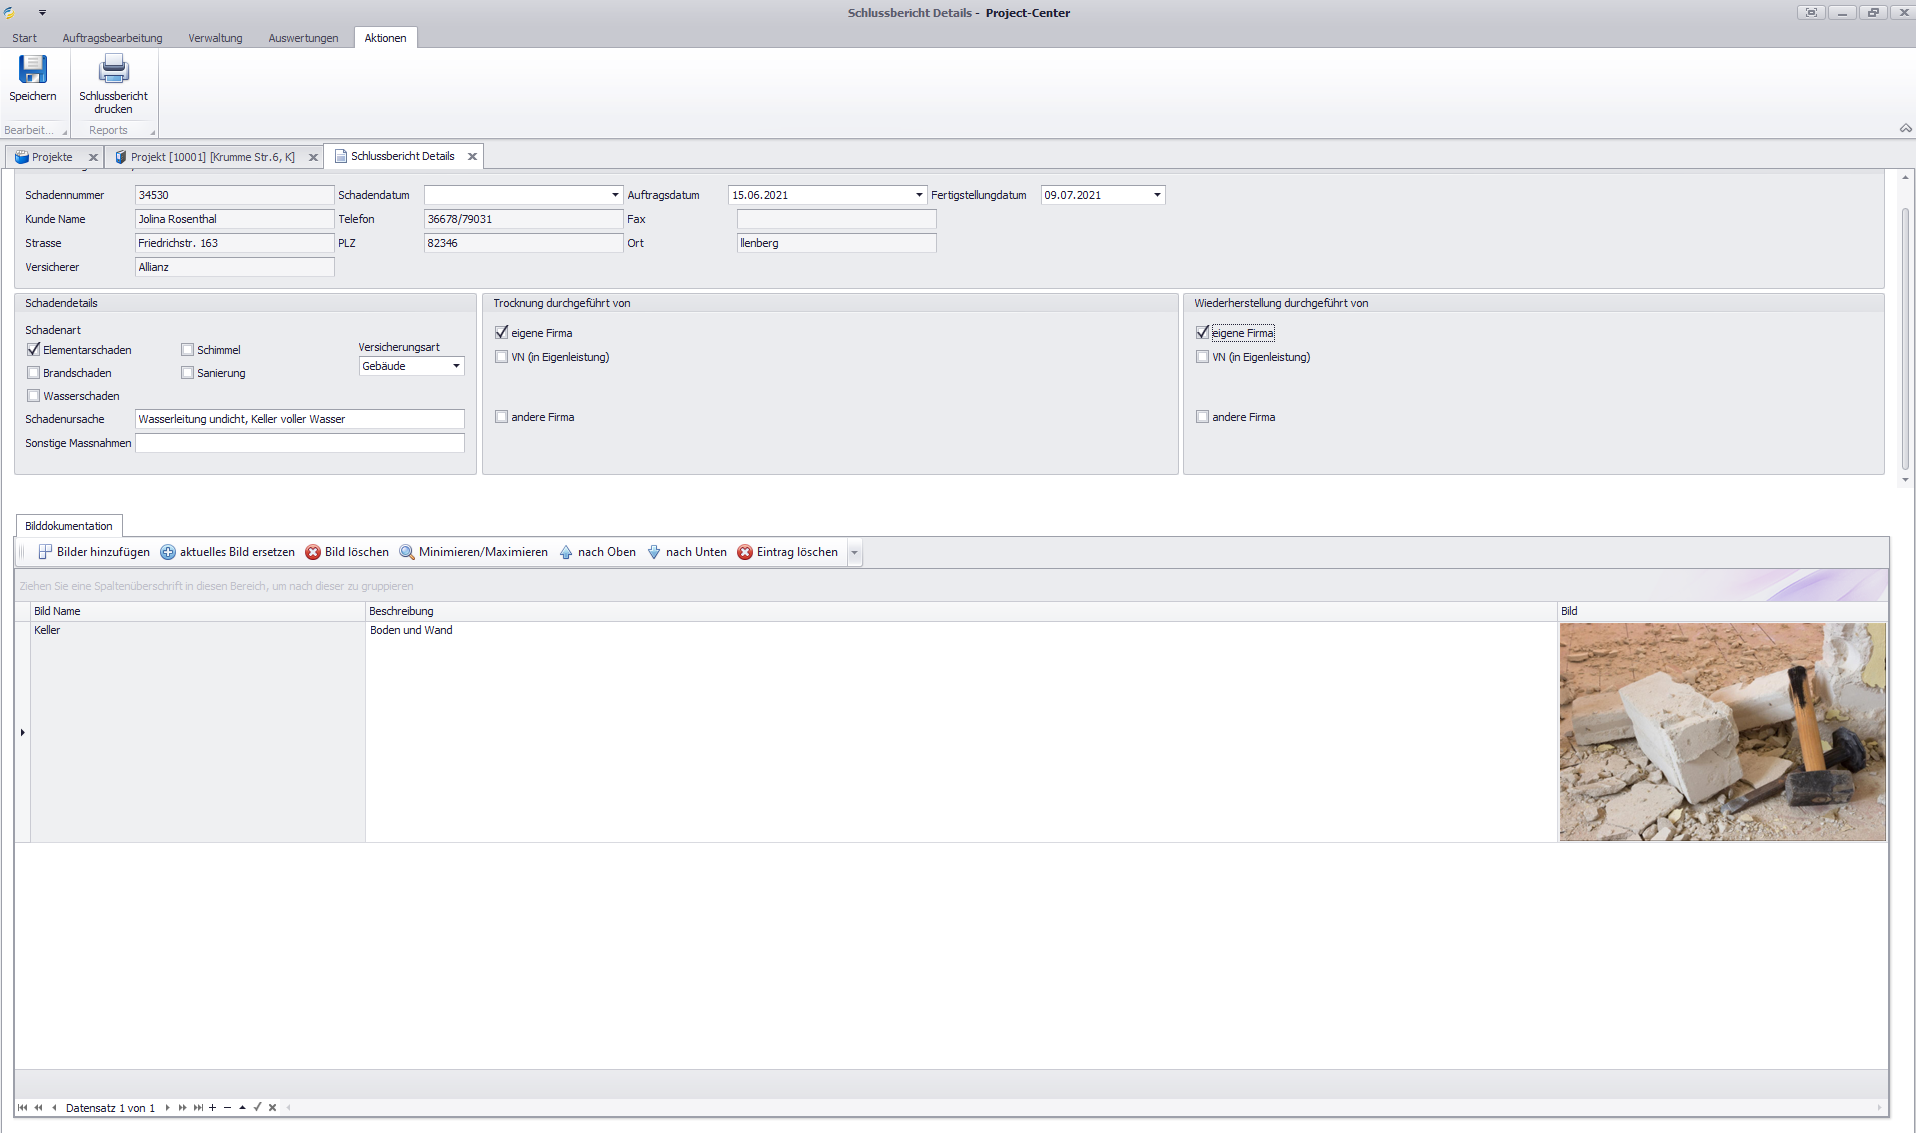Click Bild löschen
1916x1133 pixels.
tap(347, 552)
